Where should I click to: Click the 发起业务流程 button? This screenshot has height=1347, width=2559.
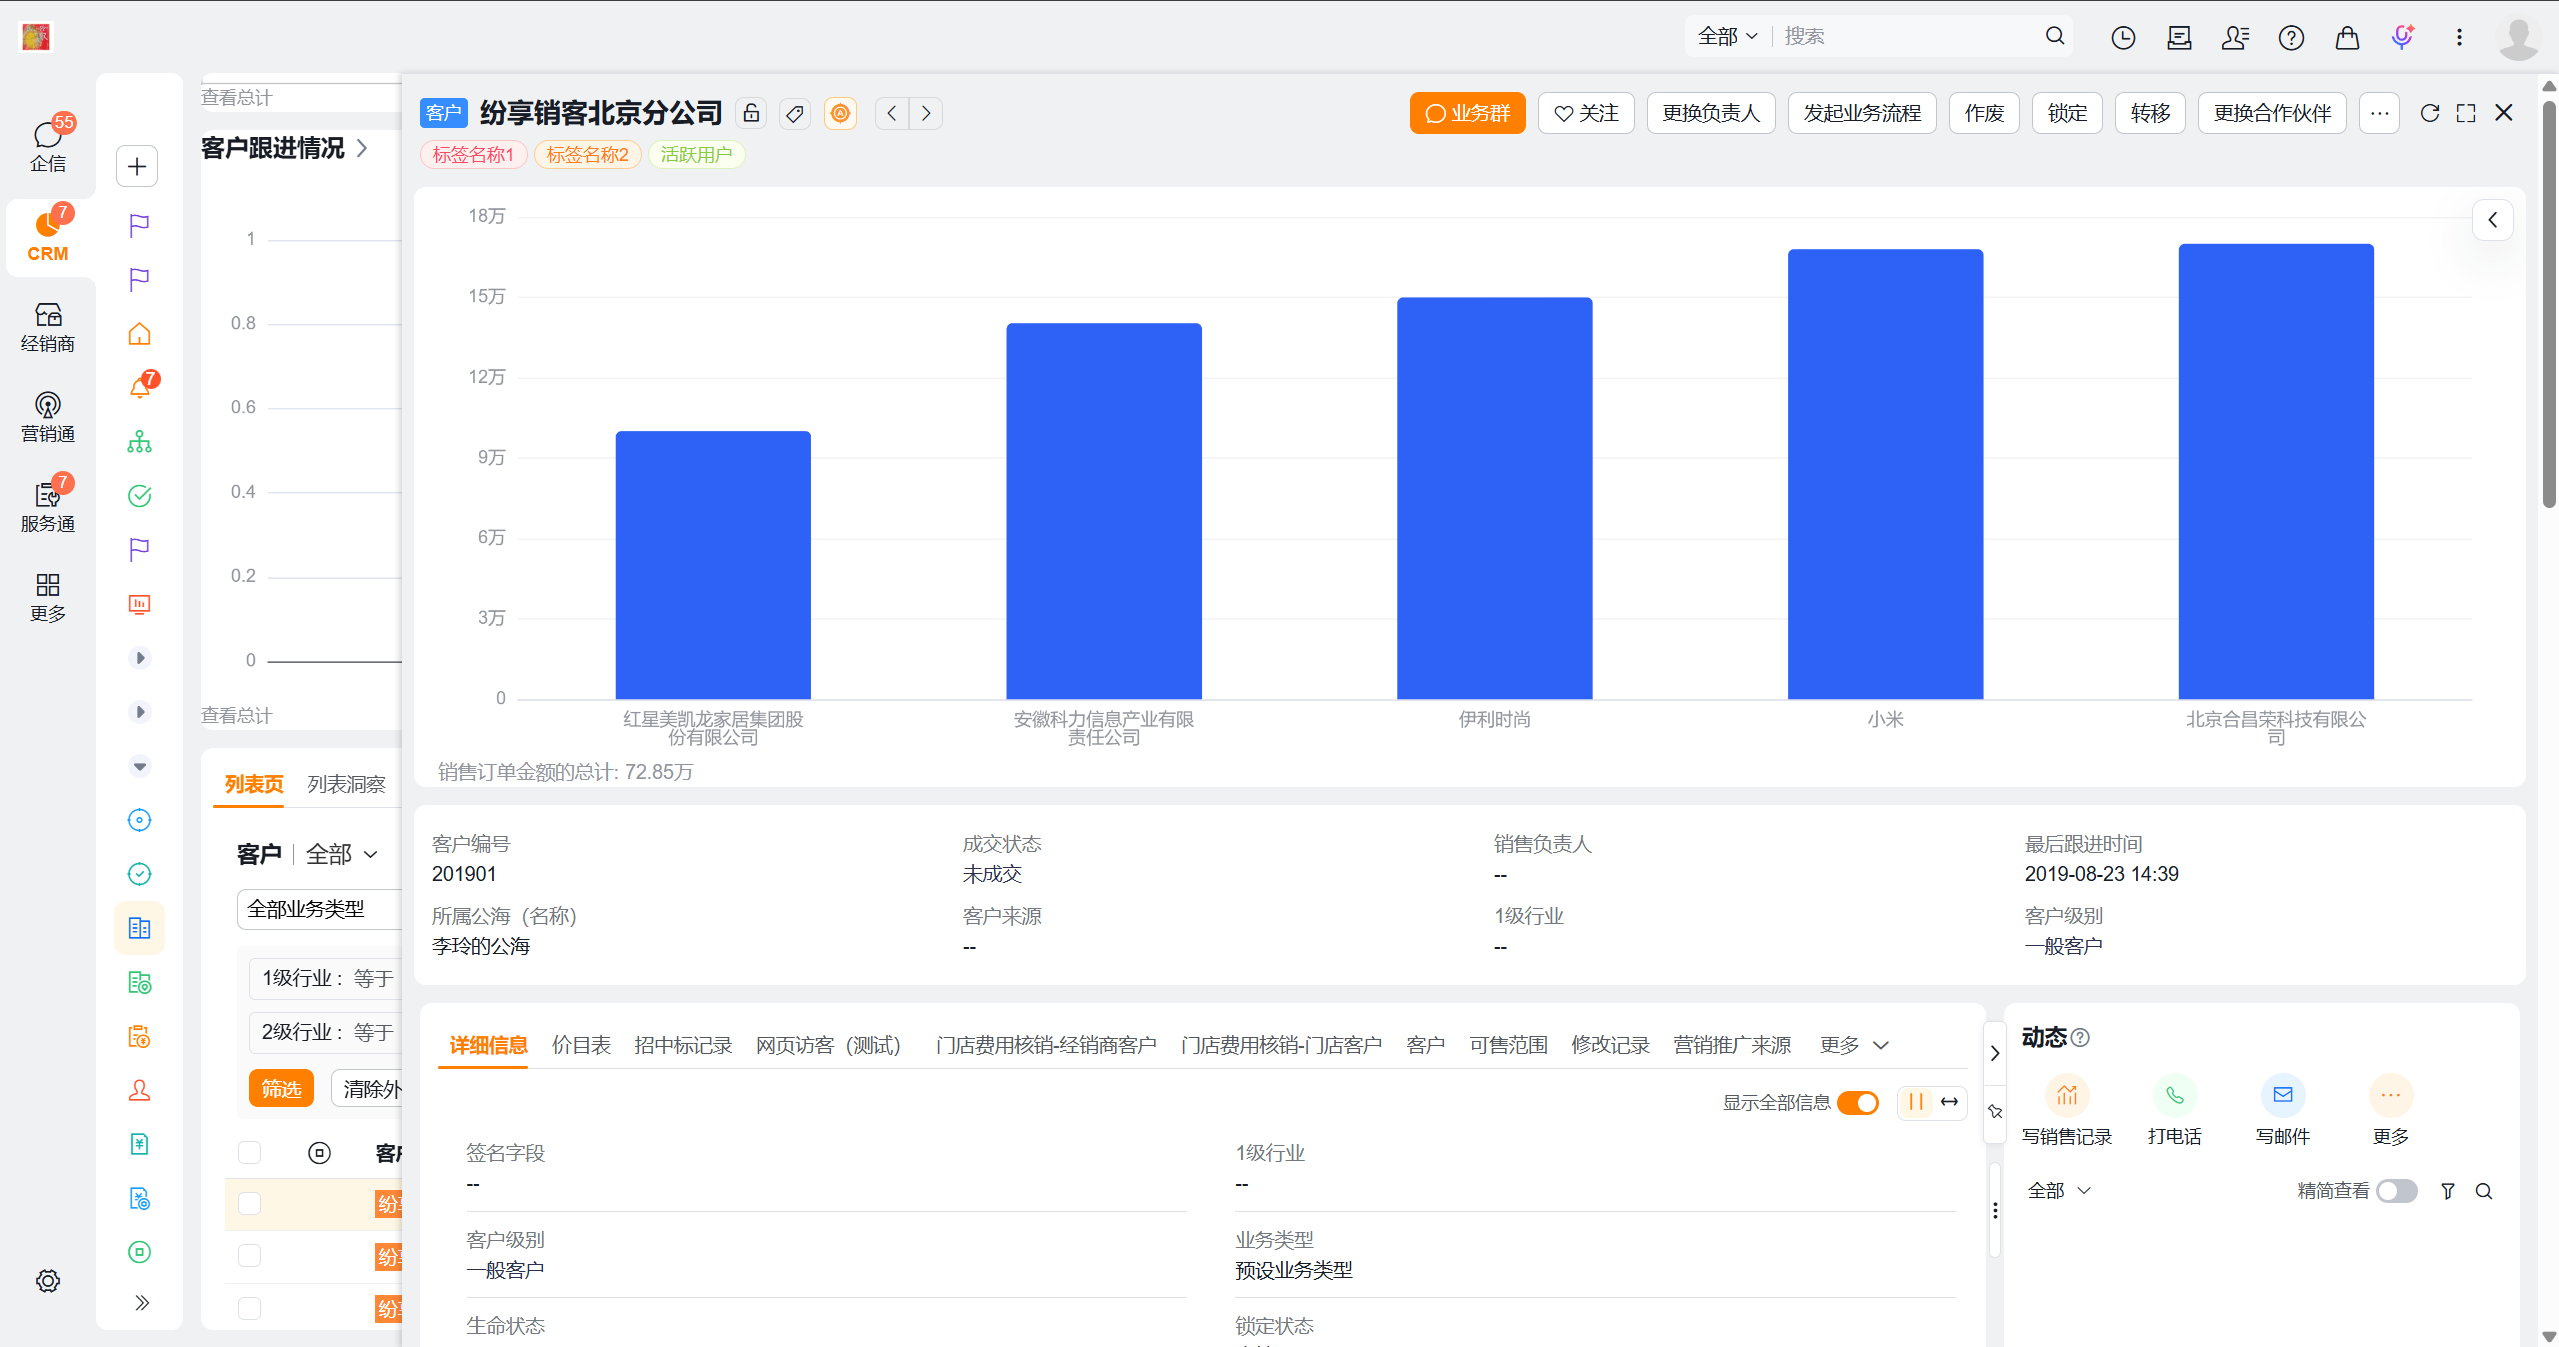(x=1862, y=113)
